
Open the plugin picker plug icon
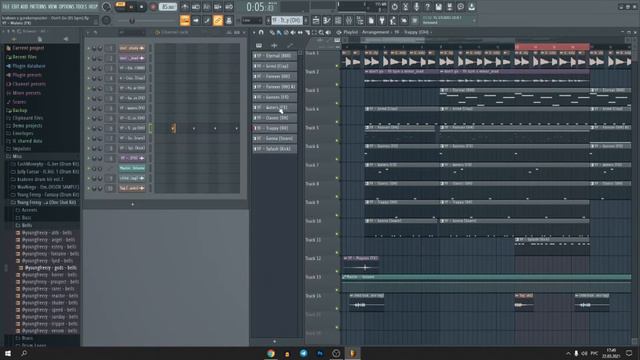(382, 20)
